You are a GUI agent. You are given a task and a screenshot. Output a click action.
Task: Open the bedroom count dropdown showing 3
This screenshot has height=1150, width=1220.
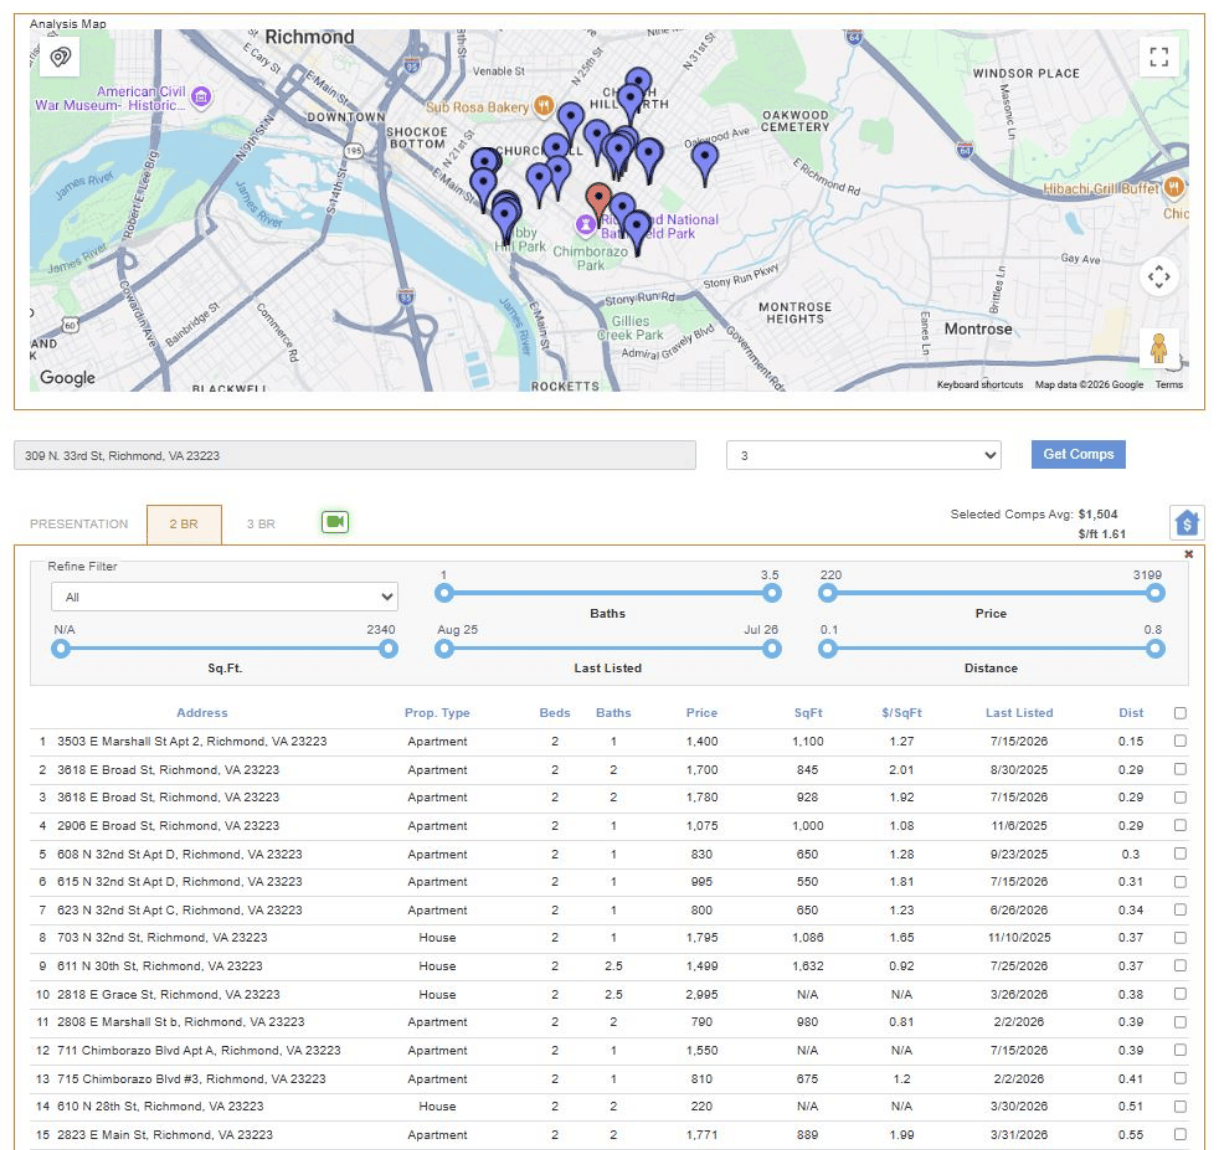(x=864, y=455)
